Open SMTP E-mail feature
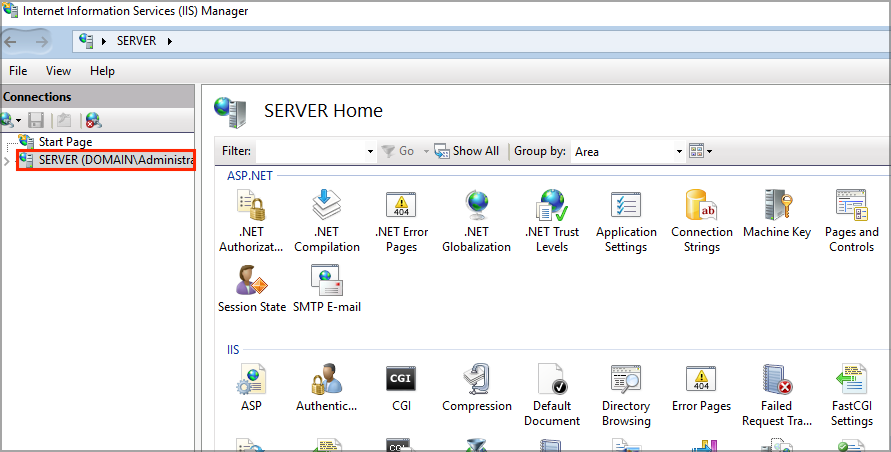The width and height of the screenshot is (891, 452). click(x=327, y=289)
